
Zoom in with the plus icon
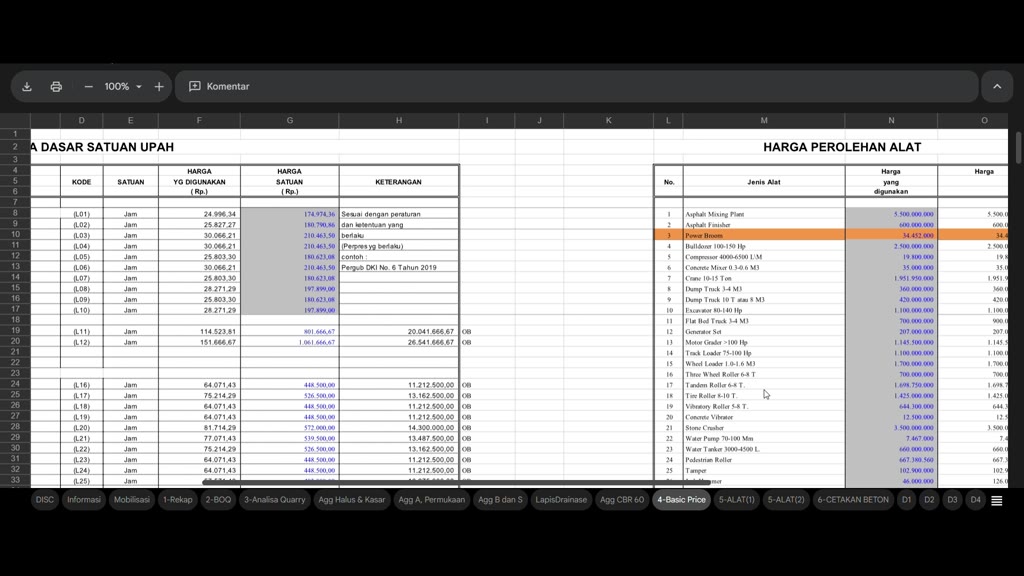159,86
